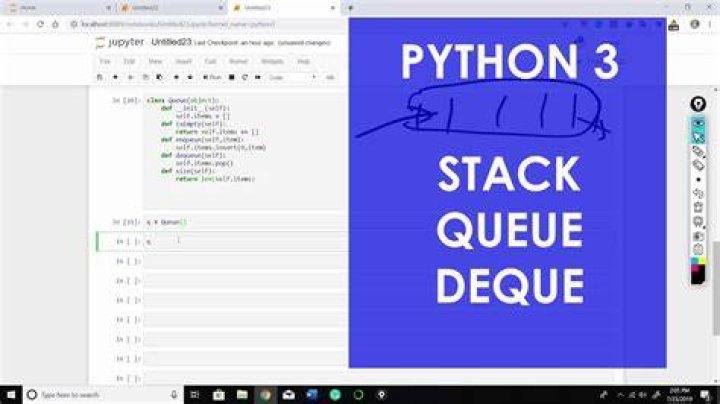Click the active cell containing q

(x=245, y=241)
